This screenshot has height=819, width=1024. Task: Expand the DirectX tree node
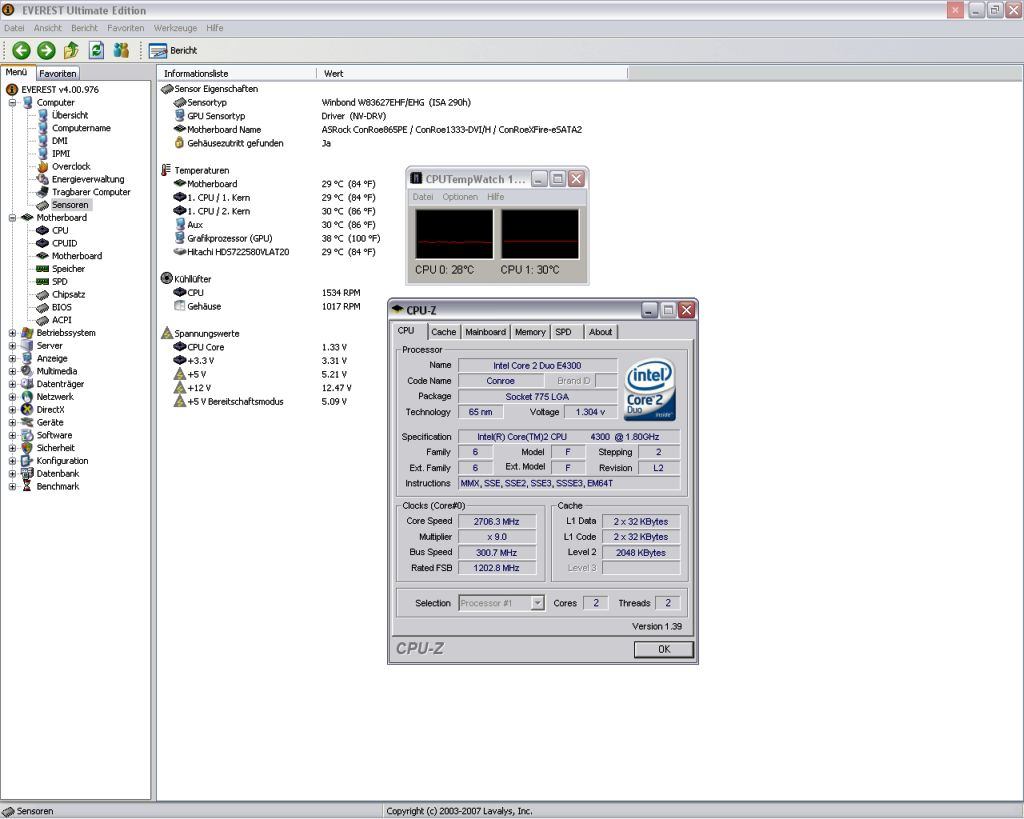coord(12,410)
